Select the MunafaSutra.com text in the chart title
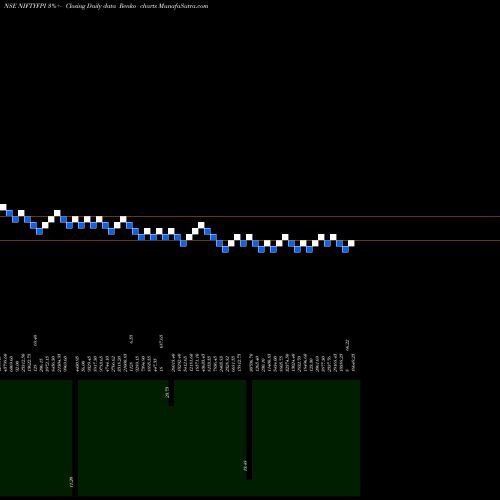500x500 pixels. coord(183,6)
